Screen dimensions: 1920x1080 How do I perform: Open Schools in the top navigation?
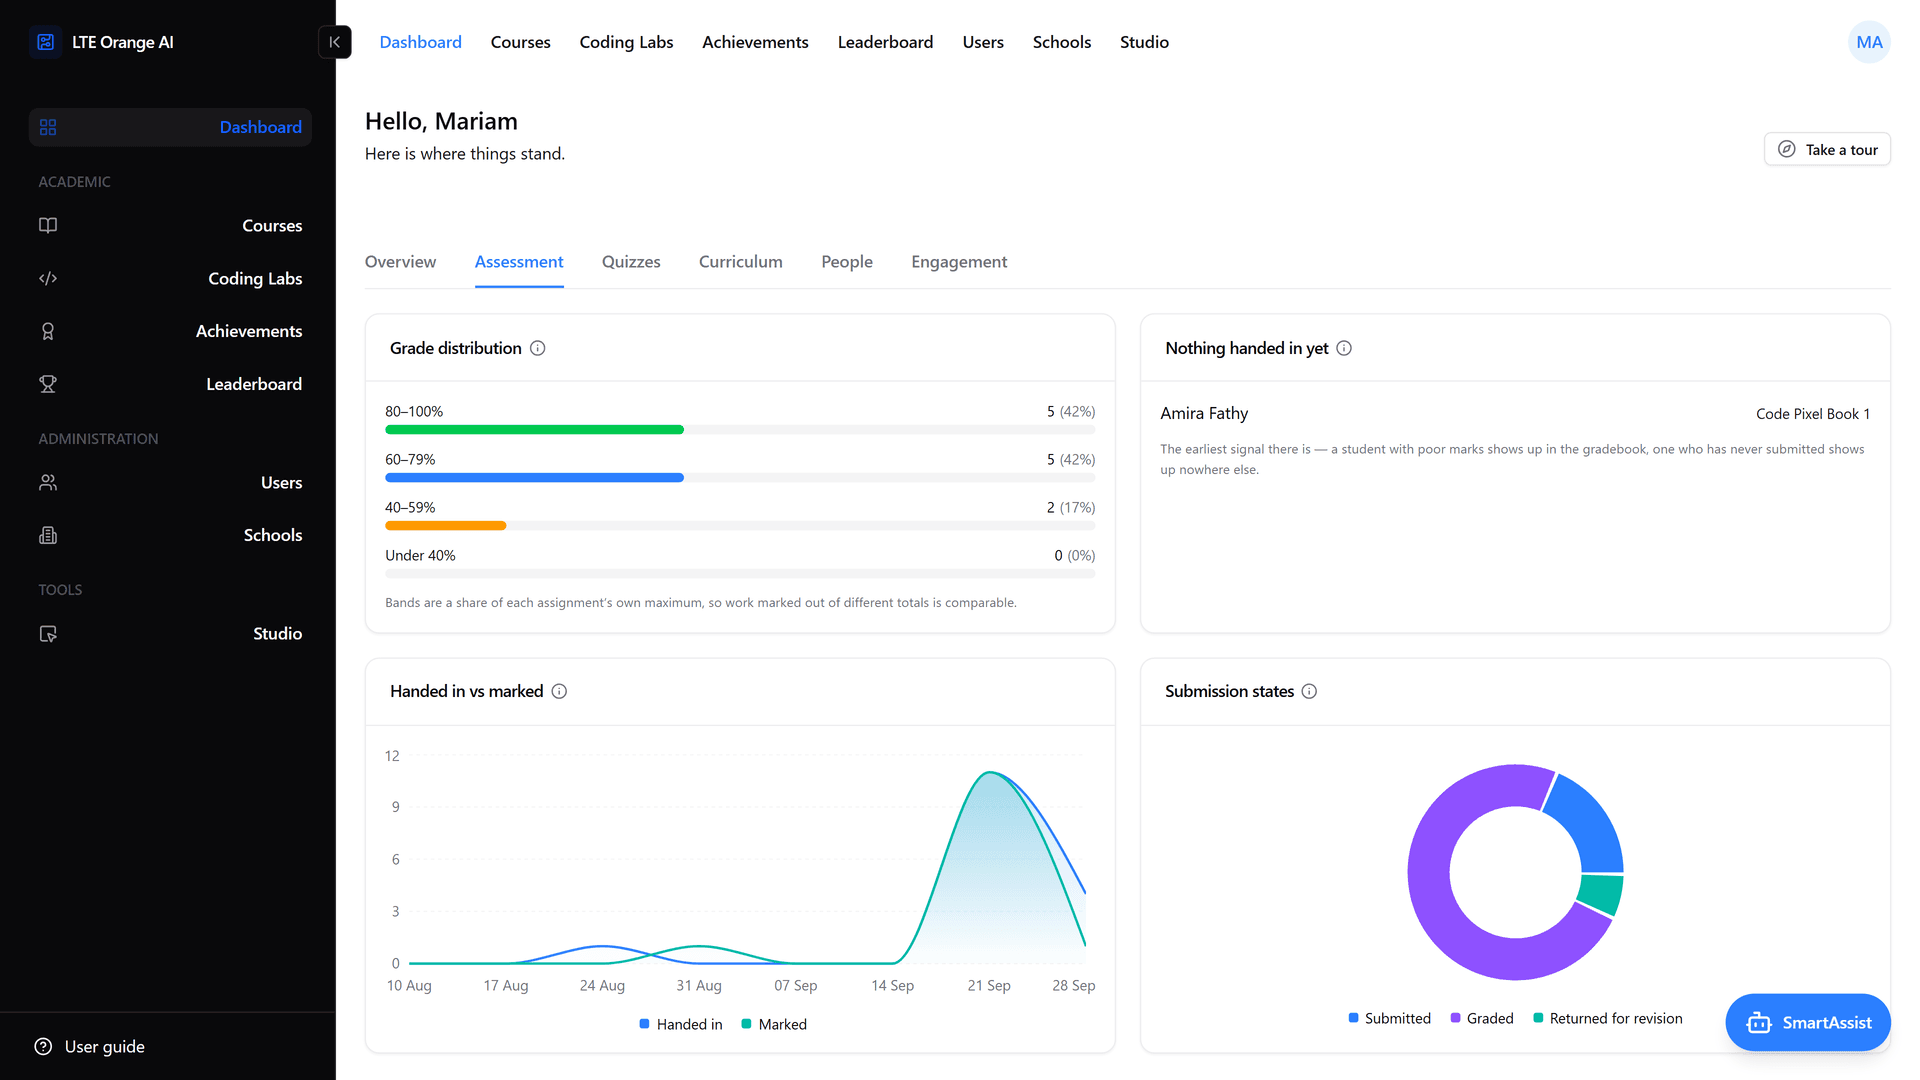[x=1062, y=42]
